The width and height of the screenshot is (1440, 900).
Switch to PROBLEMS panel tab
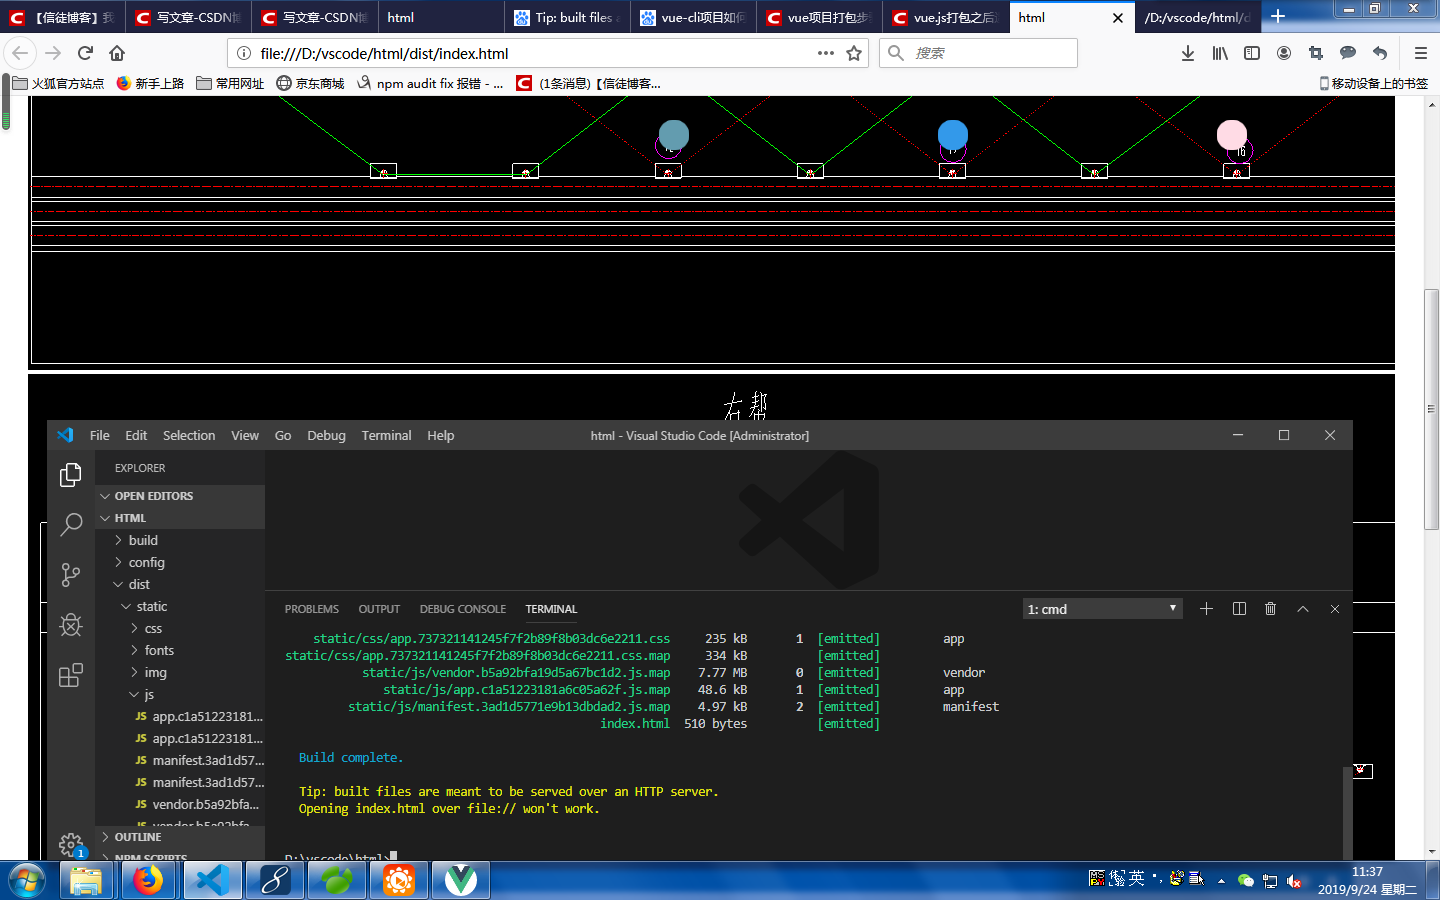(x=311, y=609)
